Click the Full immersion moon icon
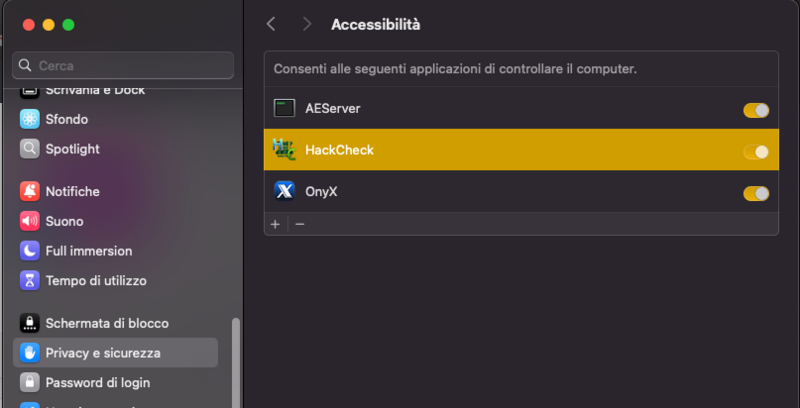 click(x=29, y=251)
